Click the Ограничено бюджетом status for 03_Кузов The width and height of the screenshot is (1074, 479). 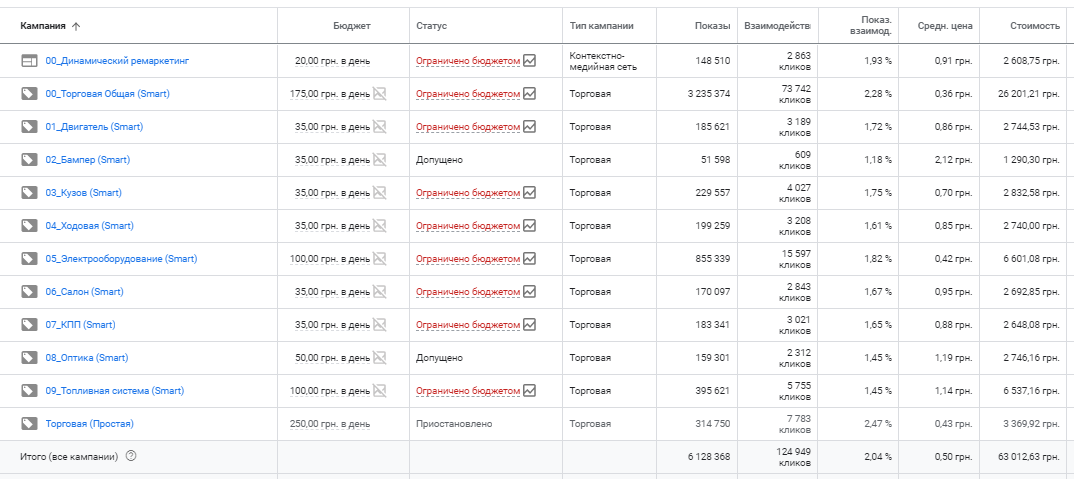(468, 193)
